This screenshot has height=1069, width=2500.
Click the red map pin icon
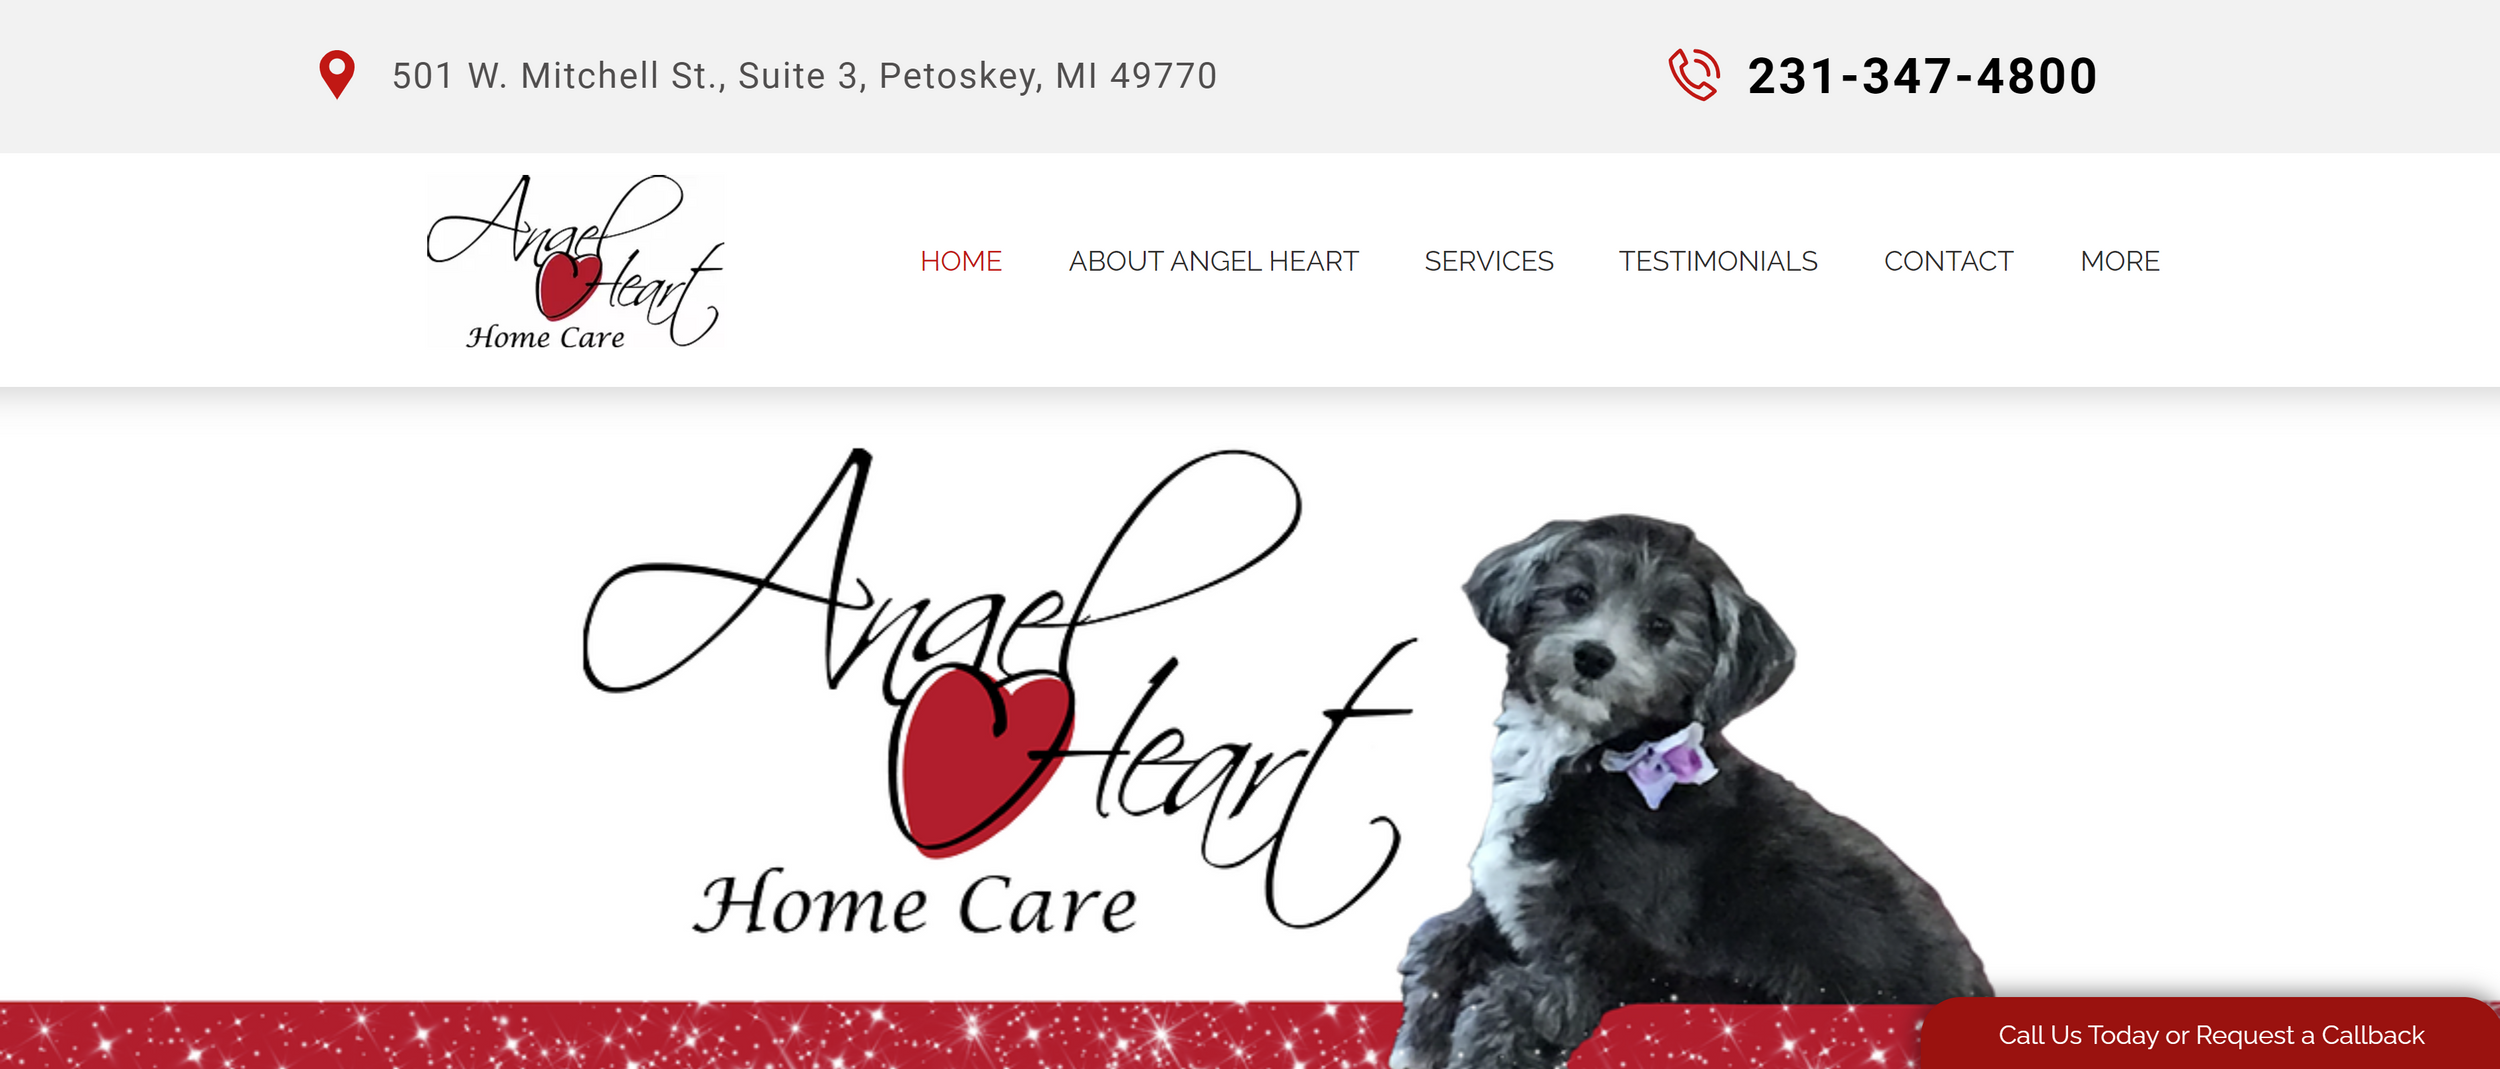(x=337, y=75)
